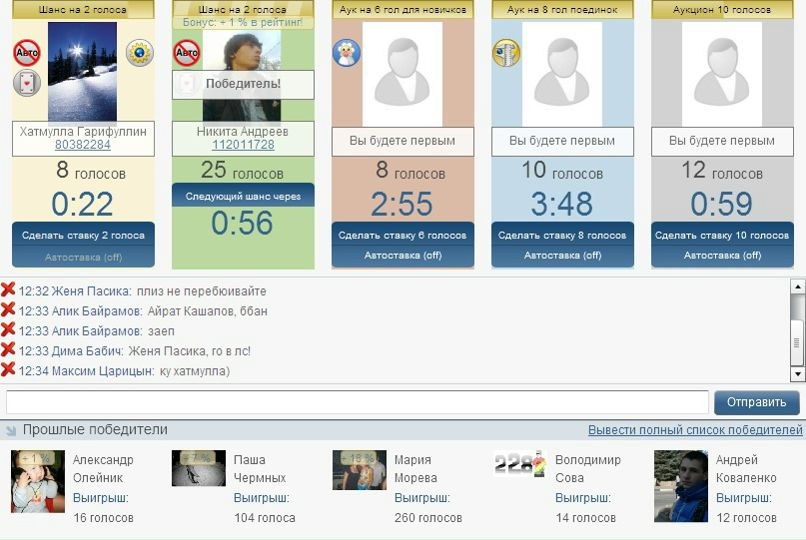This screenshot has height=540, width=806.
Task: Collapse the Прошлые победители section arrow
Action: 11,431
